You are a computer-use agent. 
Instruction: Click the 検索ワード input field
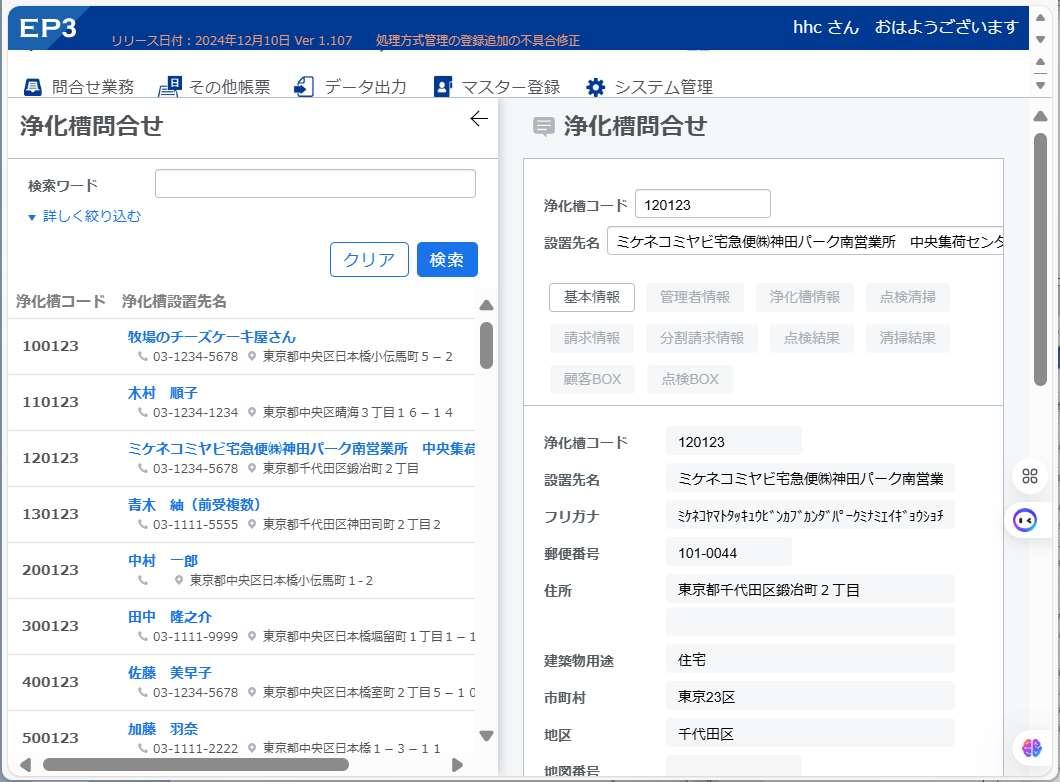(315, 184)
